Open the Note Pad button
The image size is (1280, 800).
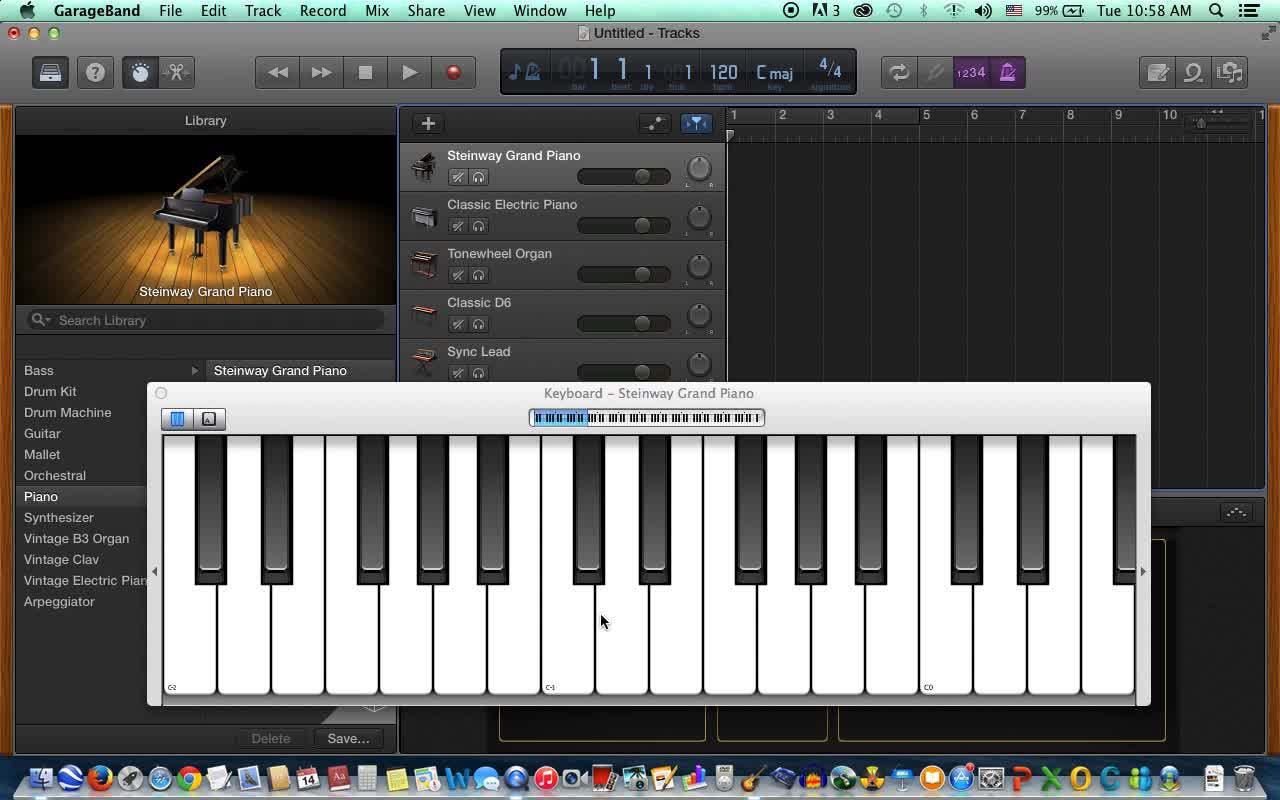[x=1158, y=72]
